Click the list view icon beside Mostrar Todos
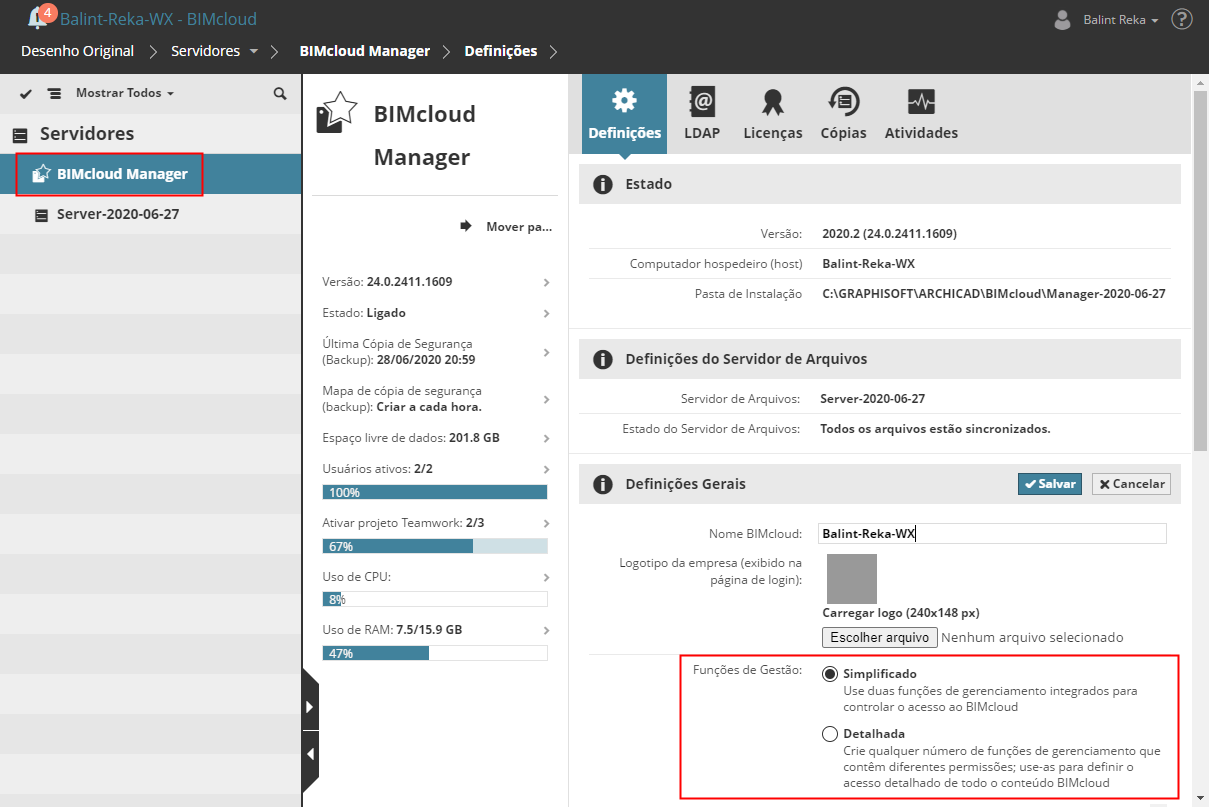The width and height of the screenshot is (1209, 807). [54, 93]
